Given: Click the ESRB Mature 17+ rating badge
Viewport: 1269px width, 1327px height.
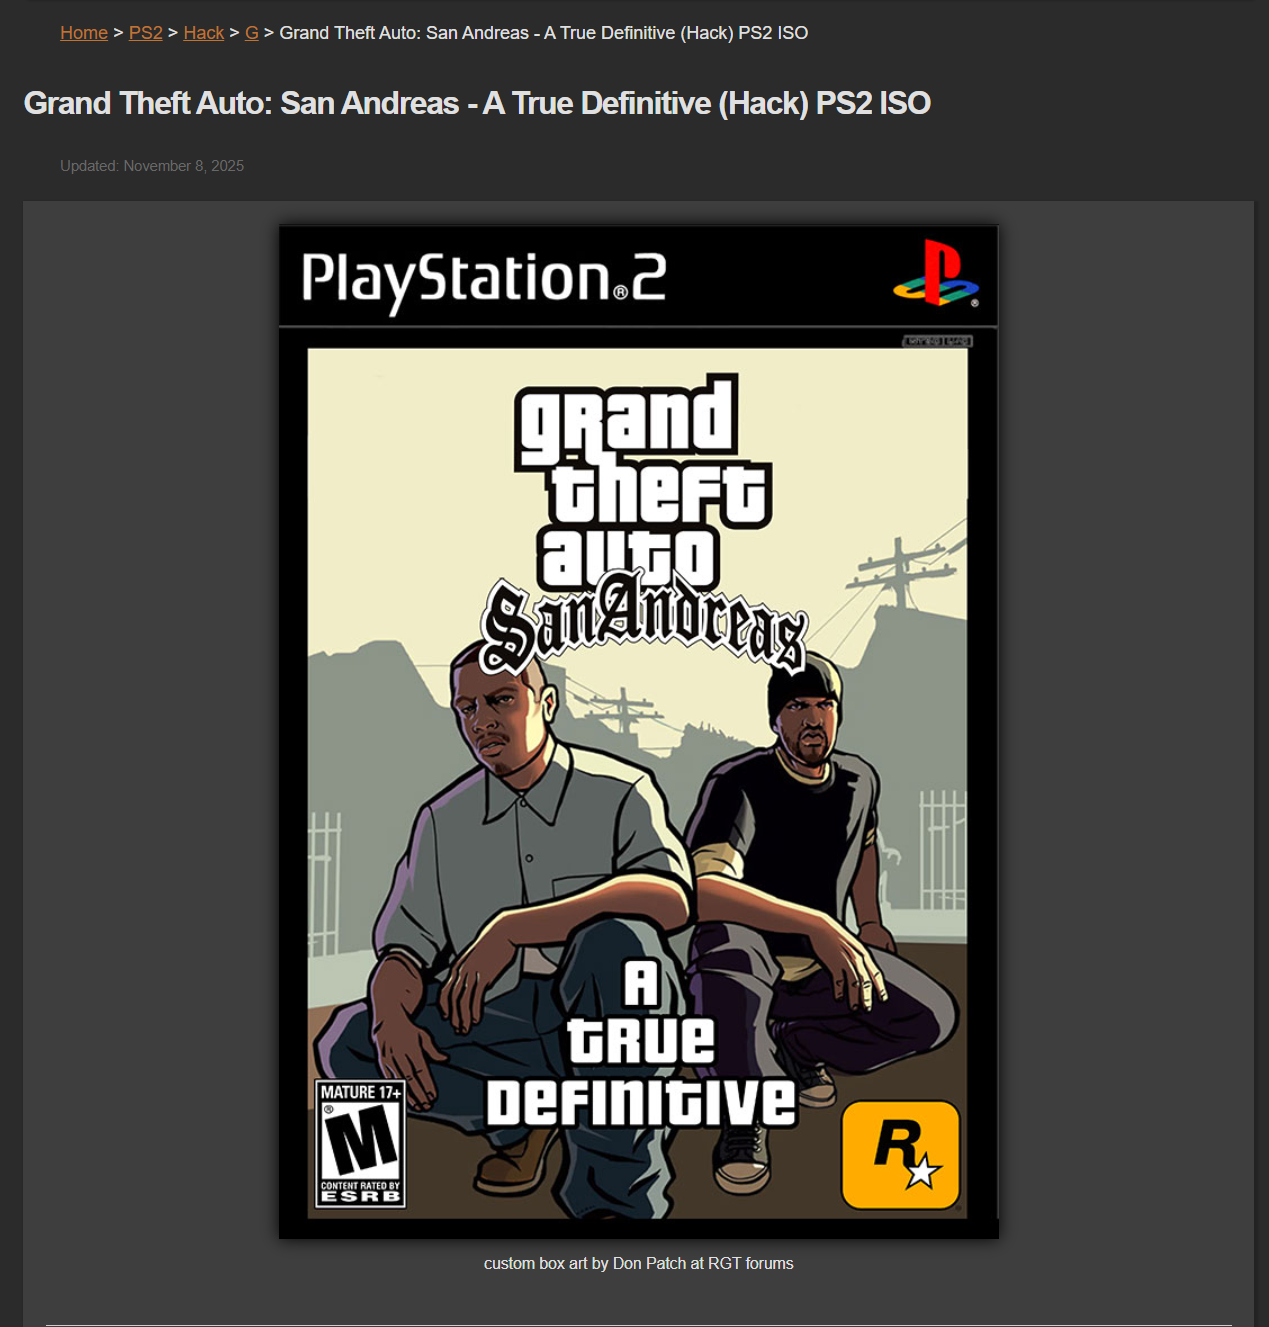Looking at the screenshot, I should click(x=361, y=1144).
